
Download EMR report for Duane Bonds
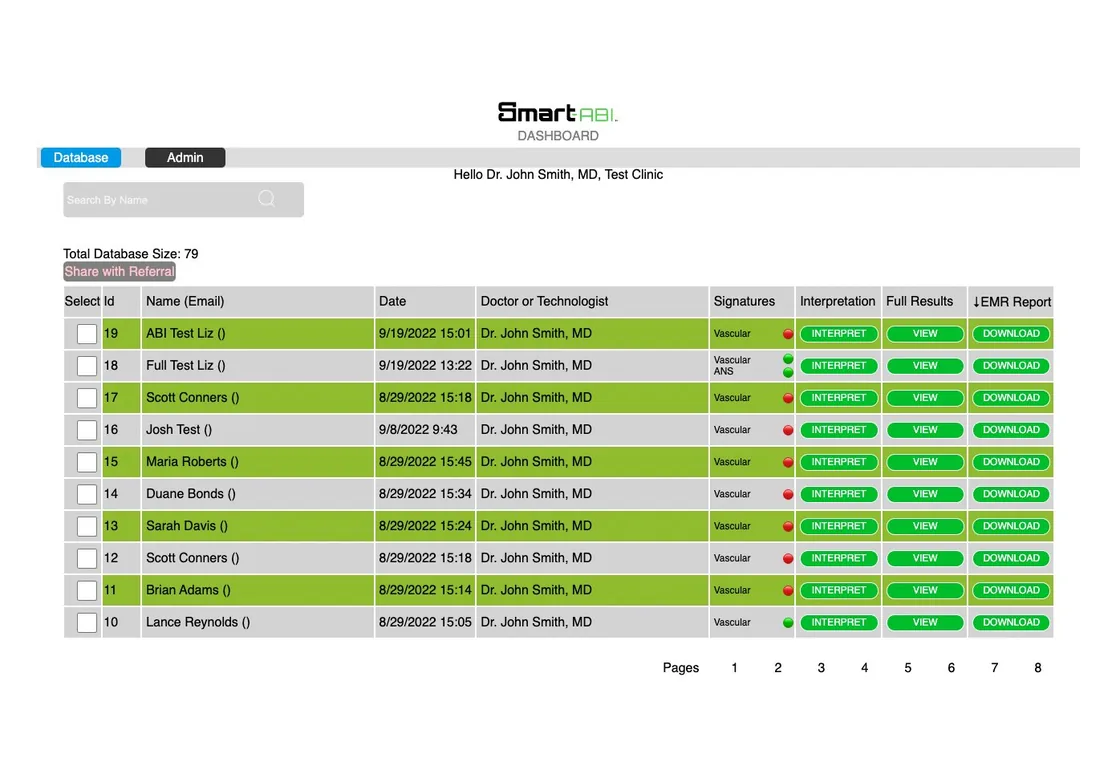pyautogui.click(x=1011, y=494)
